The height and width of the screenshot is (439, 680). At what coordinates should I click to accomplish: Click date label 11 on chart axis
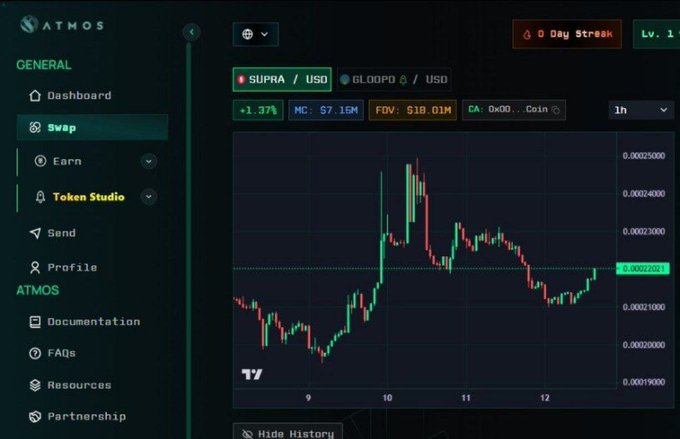[x=466, y=398]
